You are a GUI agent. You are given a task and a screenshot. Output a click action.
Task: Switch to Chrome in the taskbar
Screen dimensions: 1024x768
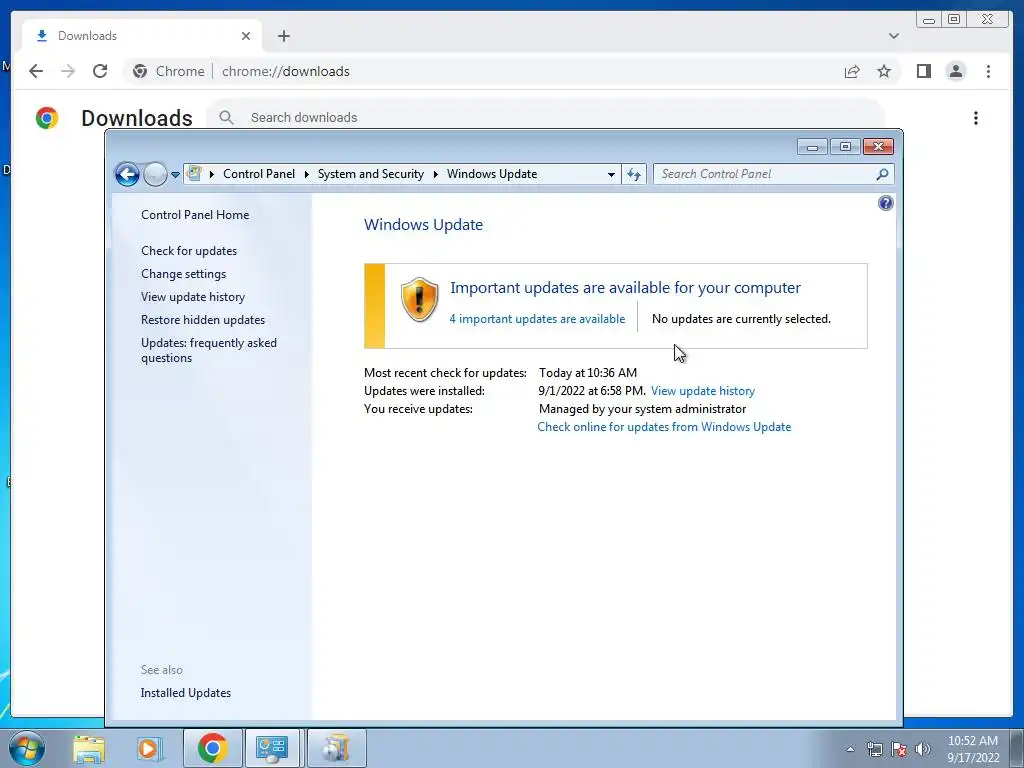(212, 748)
